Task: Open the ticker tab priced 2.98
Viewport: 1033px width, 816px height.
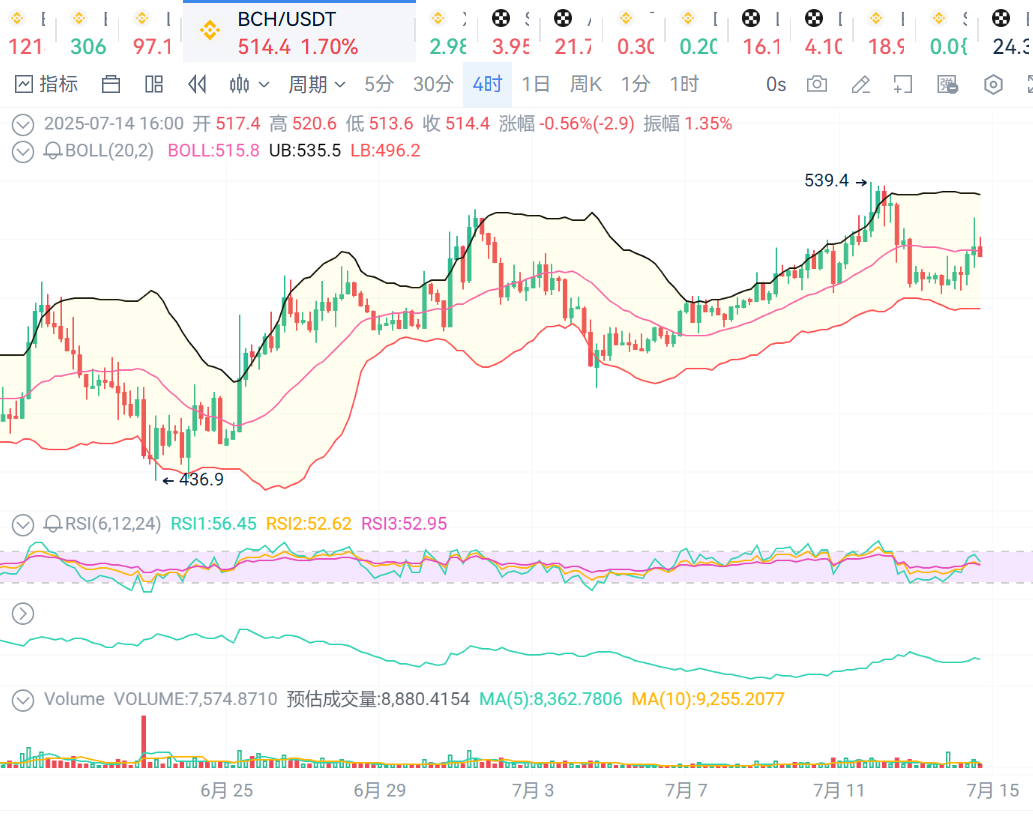Action: coord(448,32)
